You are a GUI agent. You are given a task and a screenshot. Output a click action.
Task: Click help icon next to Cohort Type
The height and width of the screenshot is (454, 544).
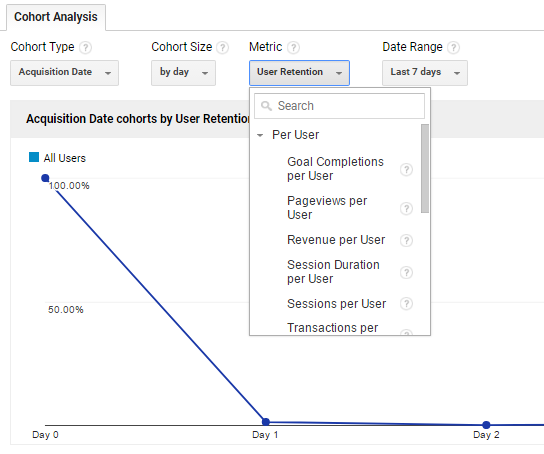[x=85, y=48]
